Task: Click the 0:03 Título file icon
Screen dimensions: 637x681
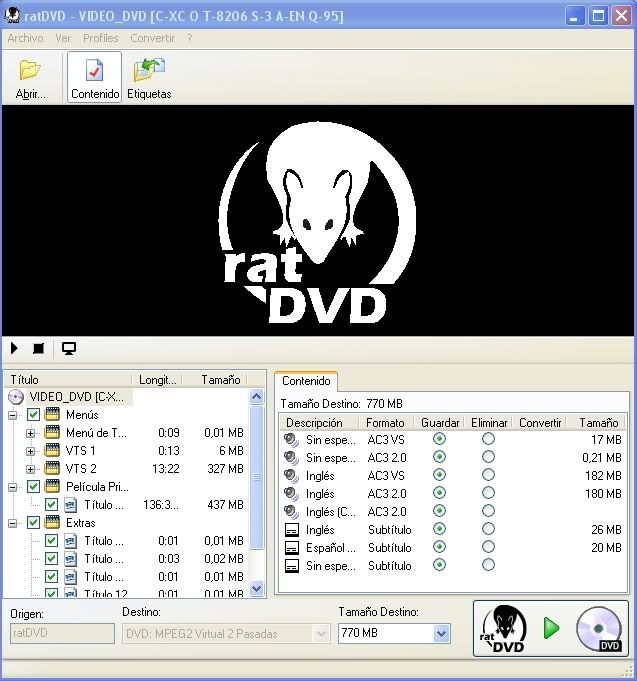Action: tap(70, 559)
